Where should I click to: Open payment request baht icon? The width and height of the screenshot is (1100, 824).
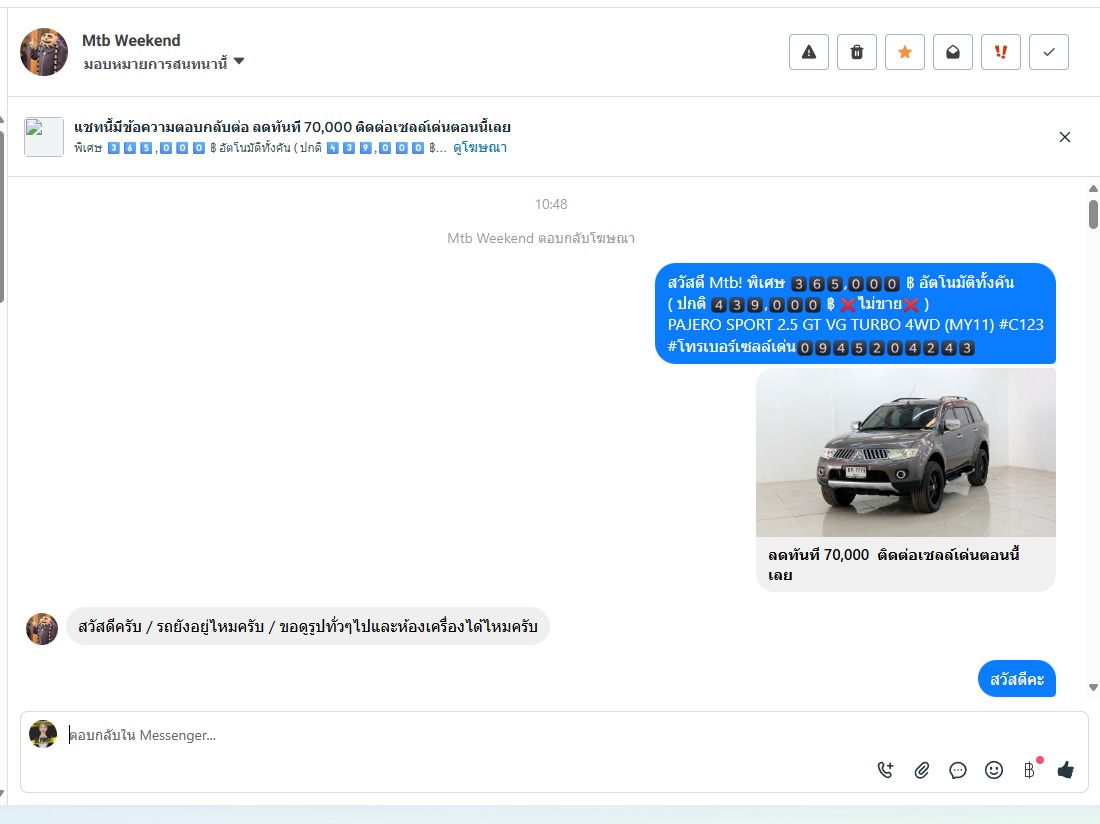click(1030, 769)
